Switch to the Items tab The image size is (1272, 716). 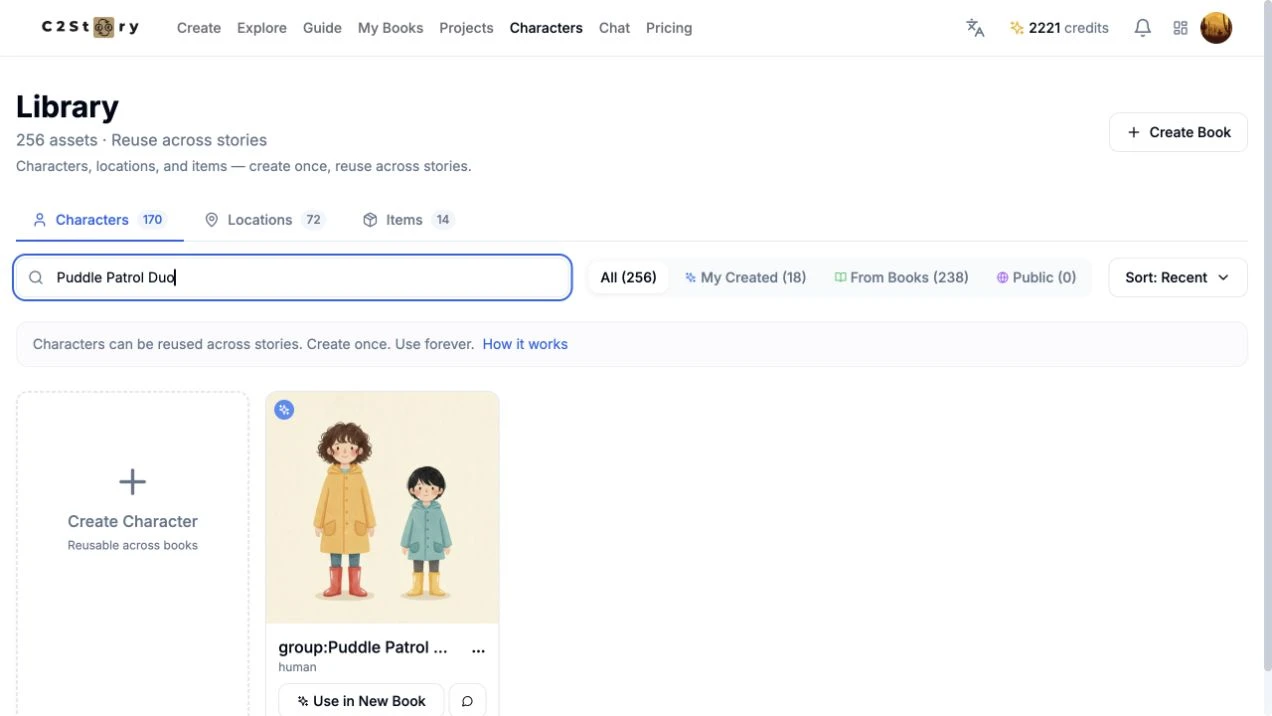pyautogui.click(x=407, y=220)
